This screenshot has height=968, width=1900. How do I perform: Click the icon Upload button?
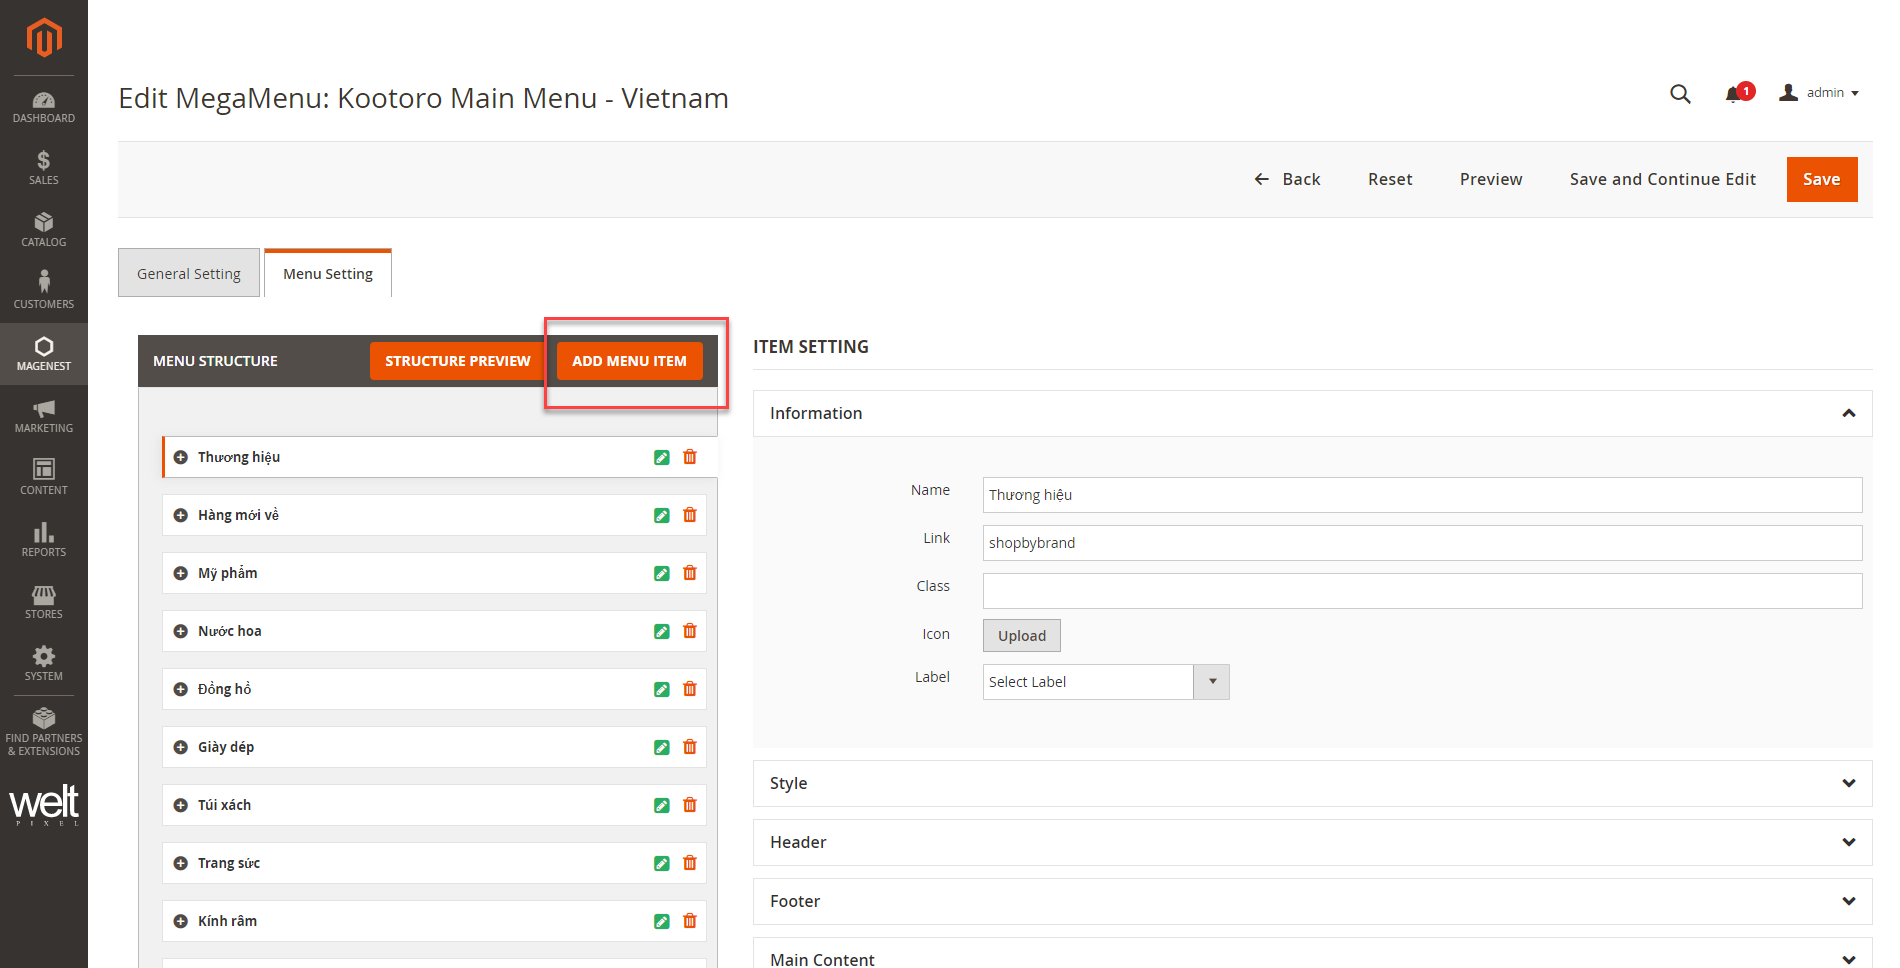coord(1022,636)
